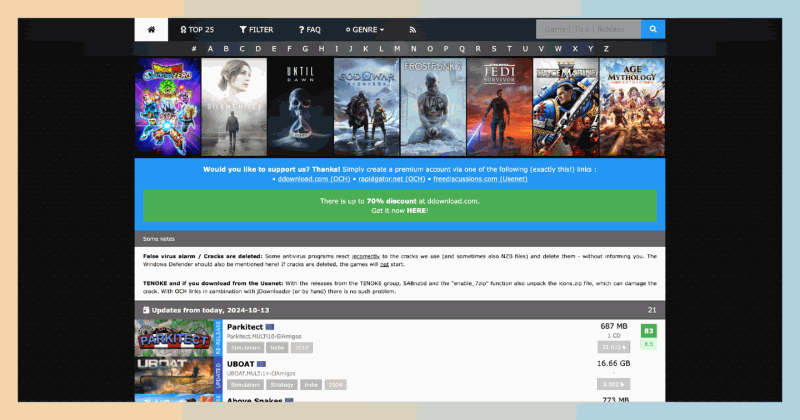This screenshot has height=420, width=800.
Task: Follow the rapidgator.net (OCH) link
Action: [x=391, y=179]
